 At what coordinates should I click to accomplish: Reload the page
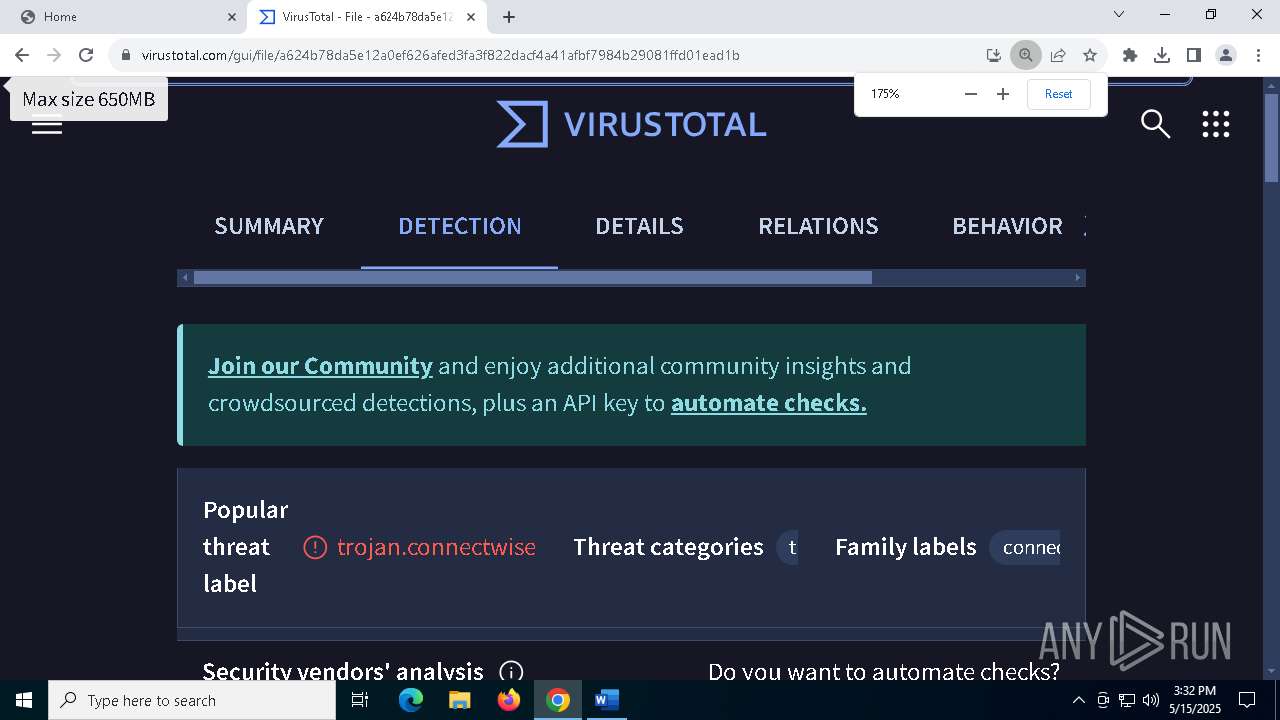tap(86, 55)
